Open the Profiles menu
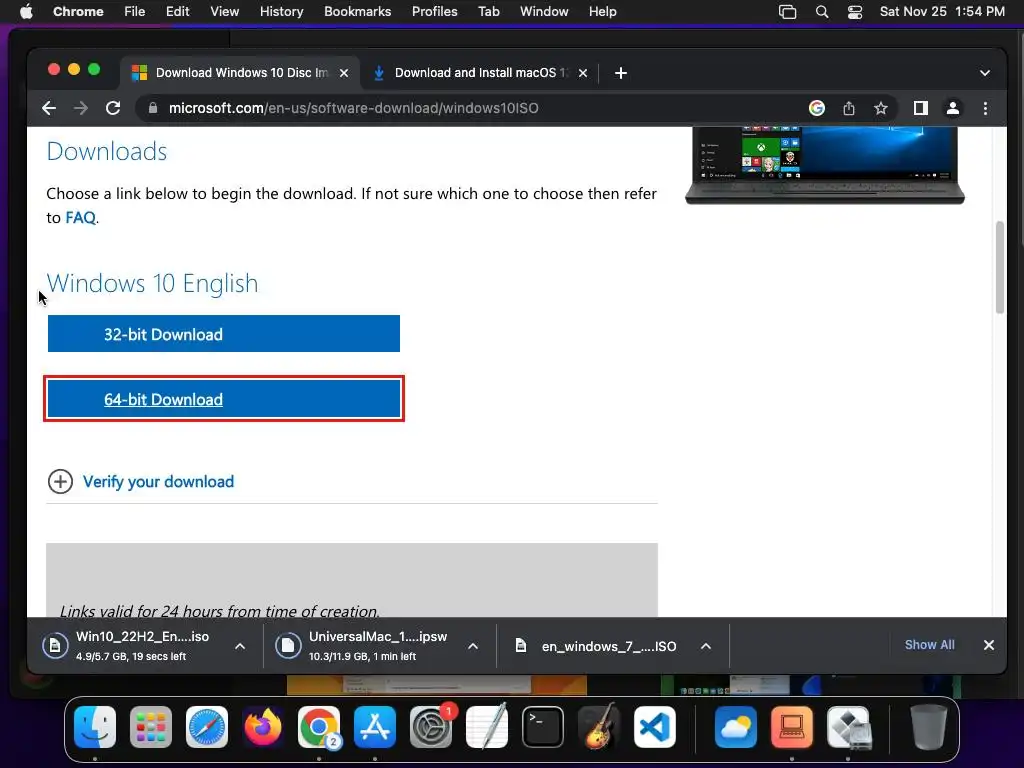The height and width of the screenshot is (768, 1024). [434, 11]
